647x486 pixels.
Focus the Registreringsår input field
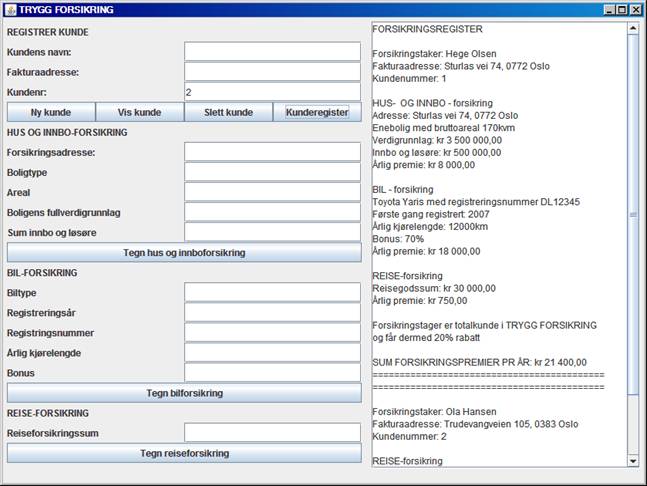coord(272,313)
